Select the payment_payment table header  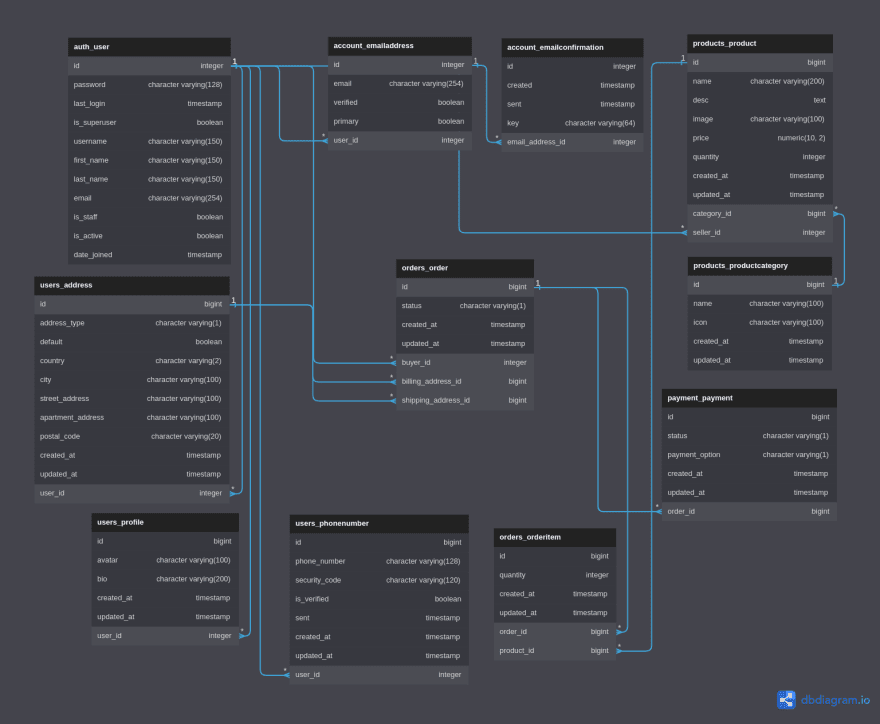(x=749, y=398)
